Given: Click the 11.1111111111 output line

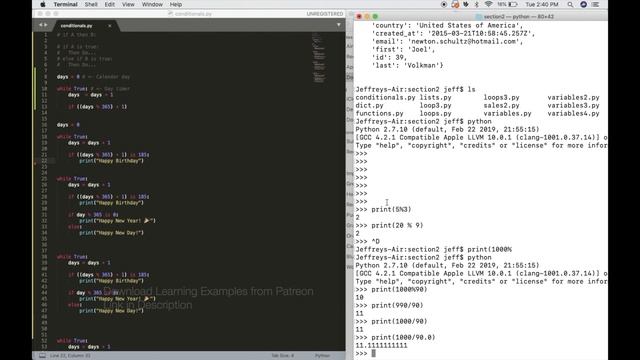Looking at the screenshot, I should 381,345.
